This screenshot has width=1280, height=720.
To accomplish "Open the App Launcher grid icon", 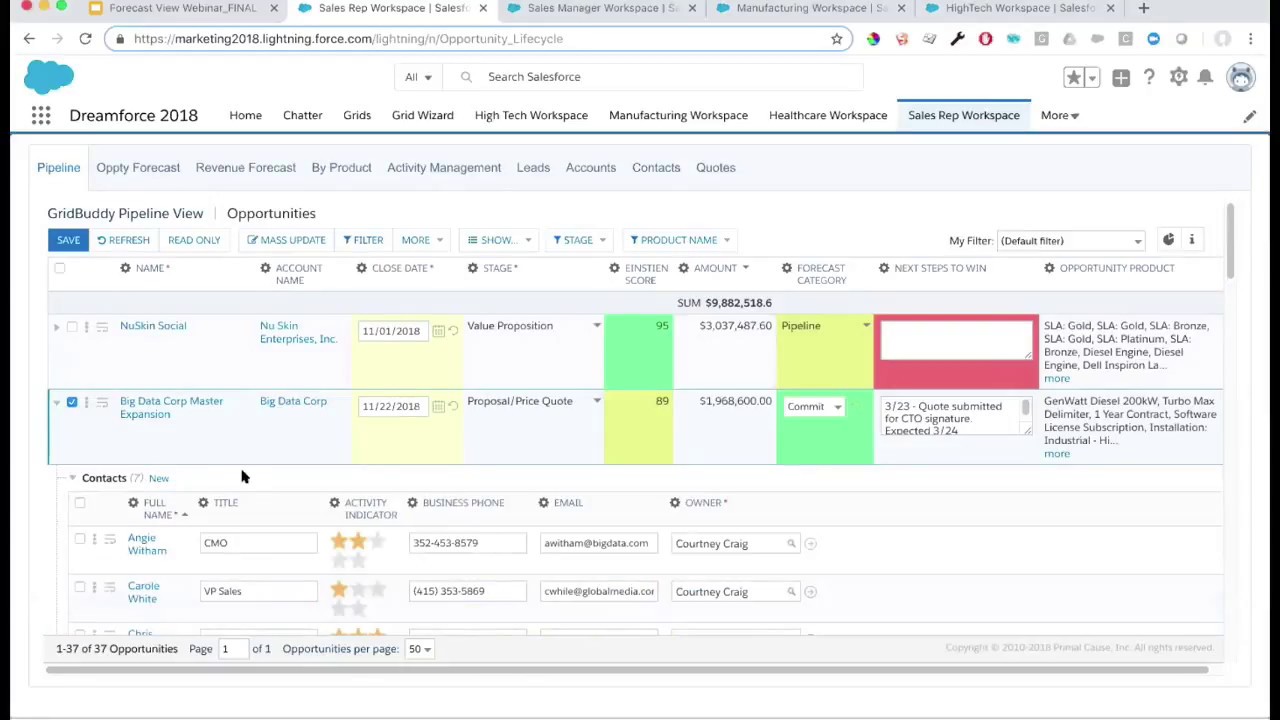I will [x=41, y=116].
